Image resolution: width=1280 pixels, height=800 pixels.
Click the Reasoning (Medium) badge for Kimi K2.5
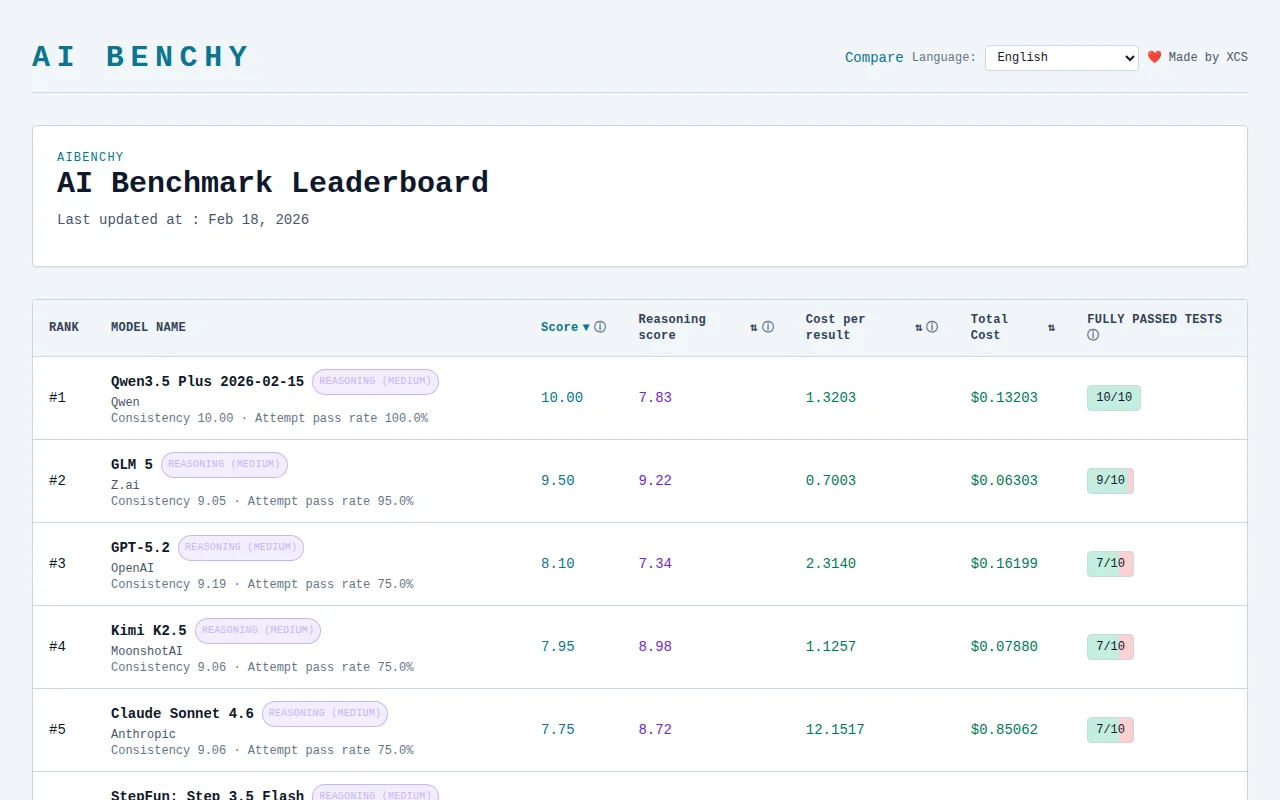pos(258,630)
